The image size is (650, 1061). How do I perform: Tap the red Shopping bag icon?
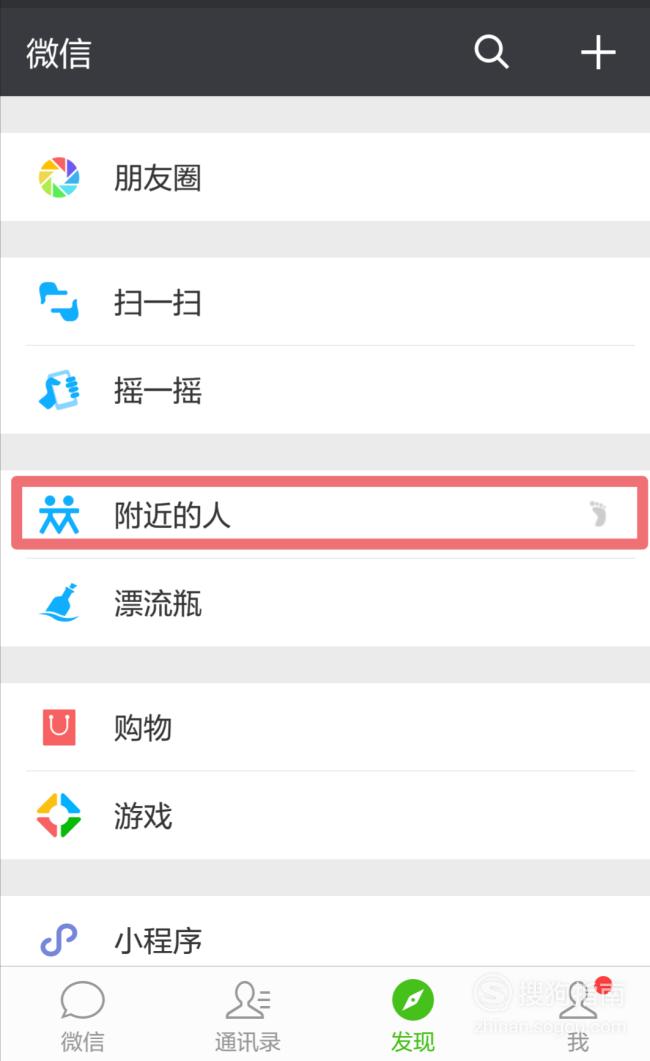pyautogui.click(x=59, y=727)
